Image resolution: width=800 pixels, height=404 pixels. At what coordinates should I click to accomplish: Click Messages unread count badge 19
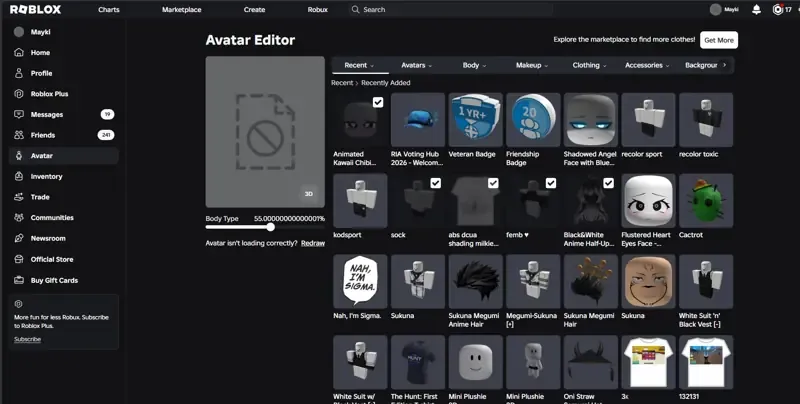107,114
